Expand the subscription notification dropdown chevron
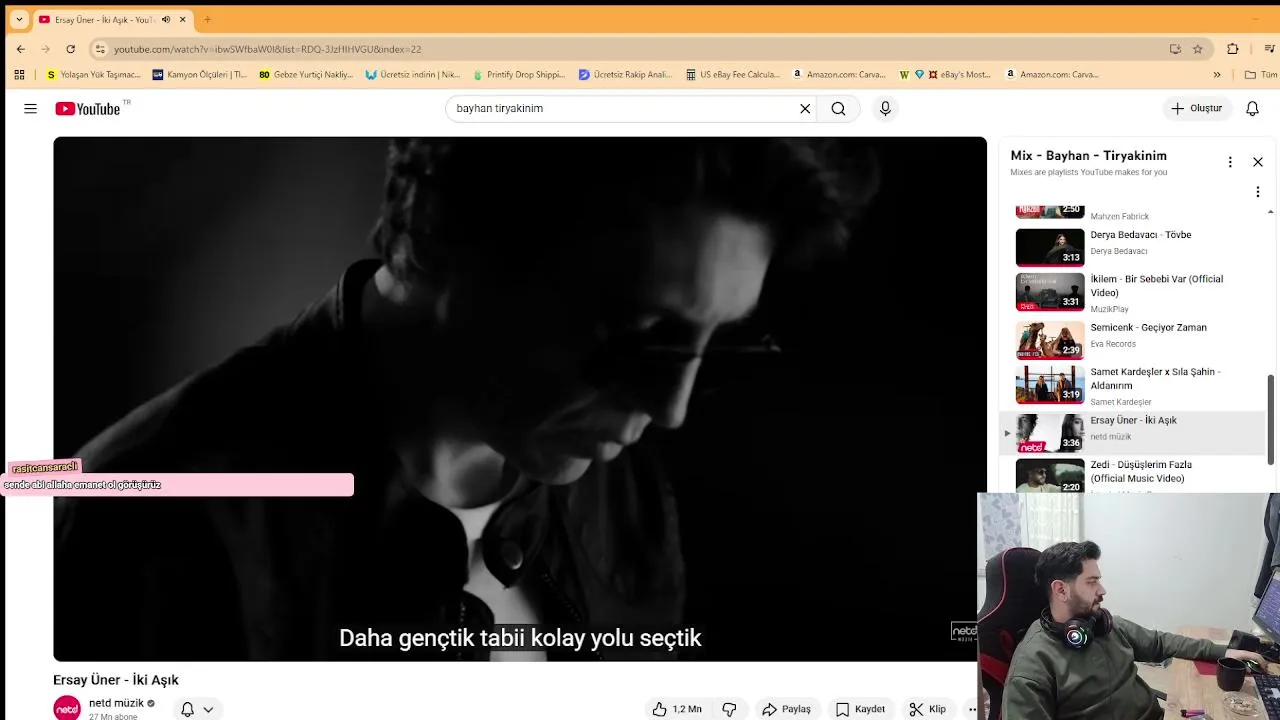The width and height of the screenshot is (1280, 720). [208, 709]
